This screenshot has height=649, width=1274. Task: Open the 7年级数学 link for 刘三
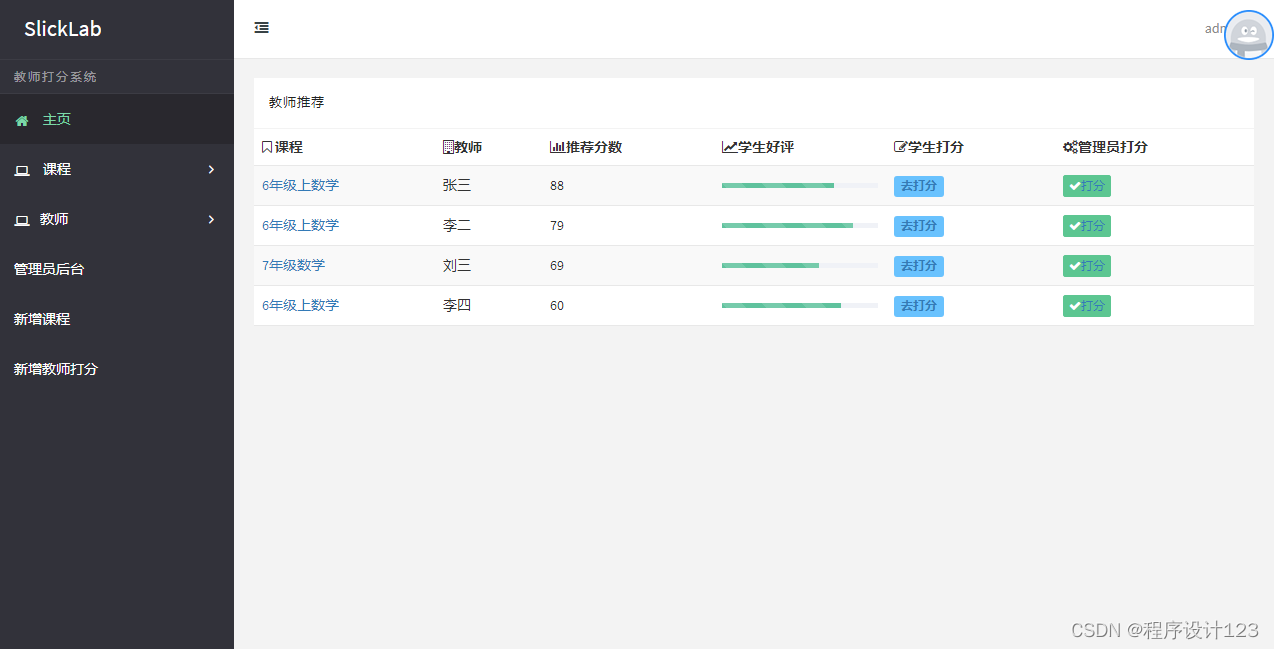coord(295,265)
